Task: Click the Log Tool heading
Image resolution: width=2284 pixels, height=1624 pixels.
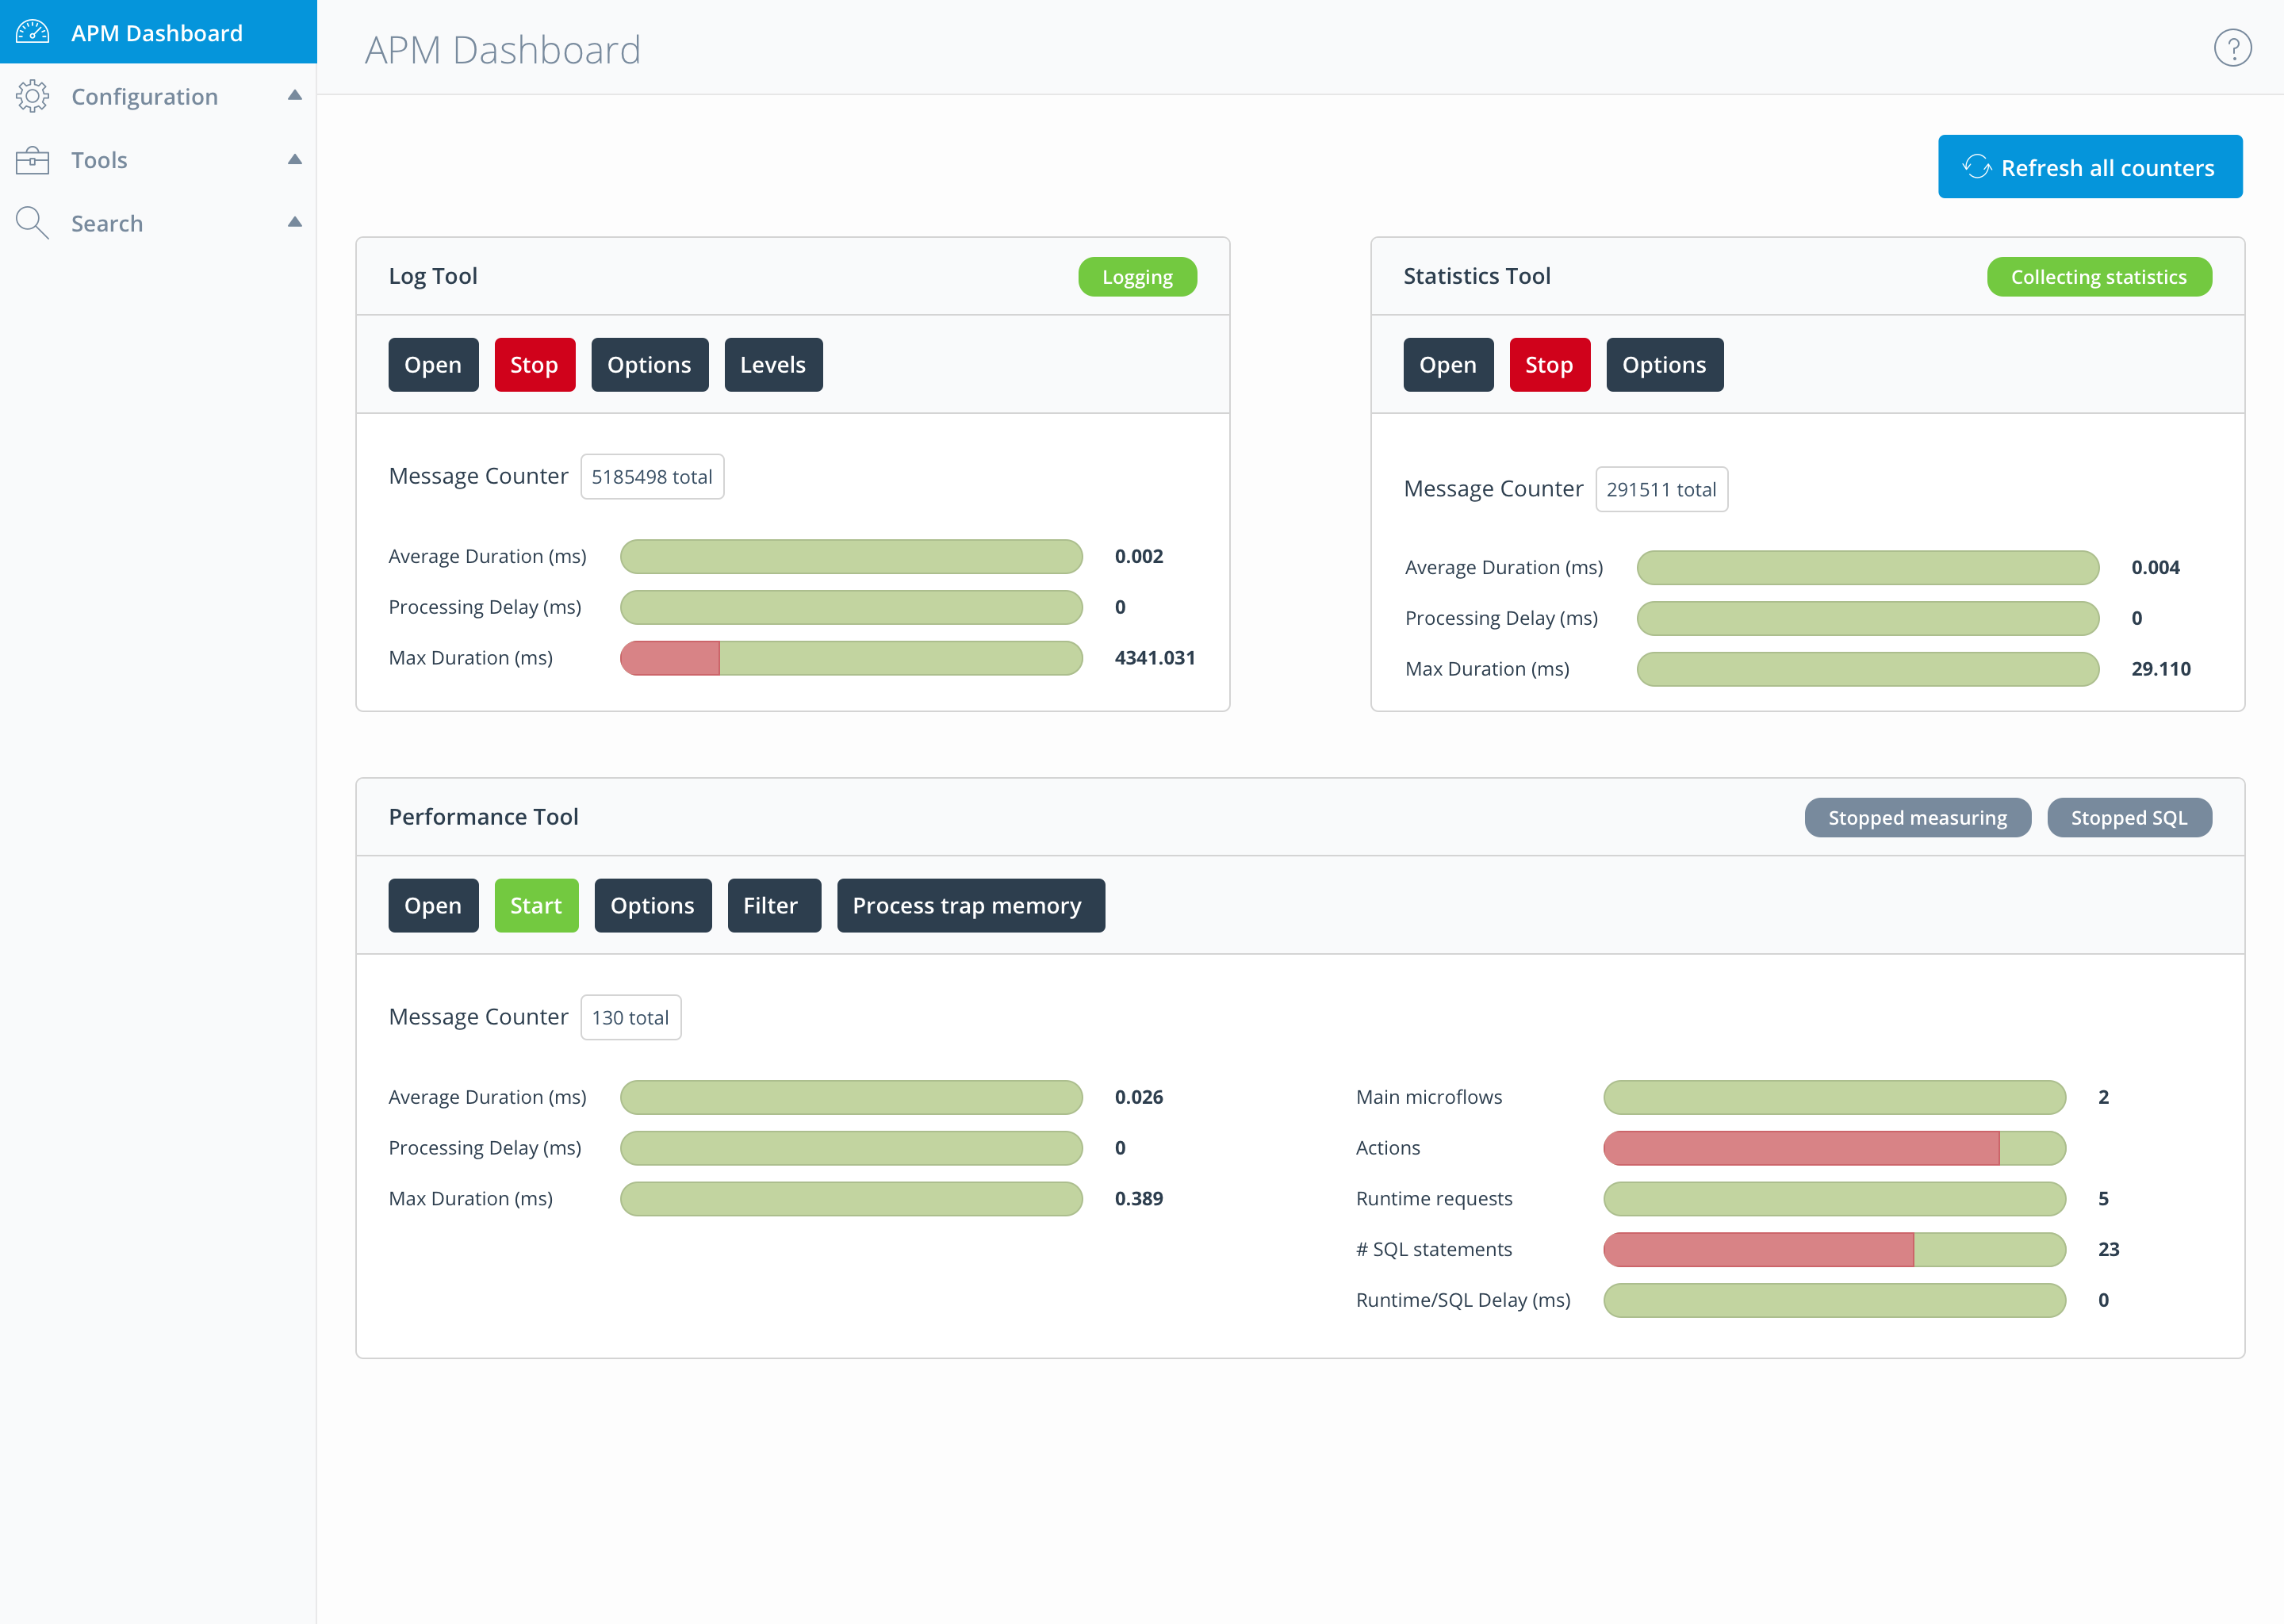Action: click(x=433, y=276)
